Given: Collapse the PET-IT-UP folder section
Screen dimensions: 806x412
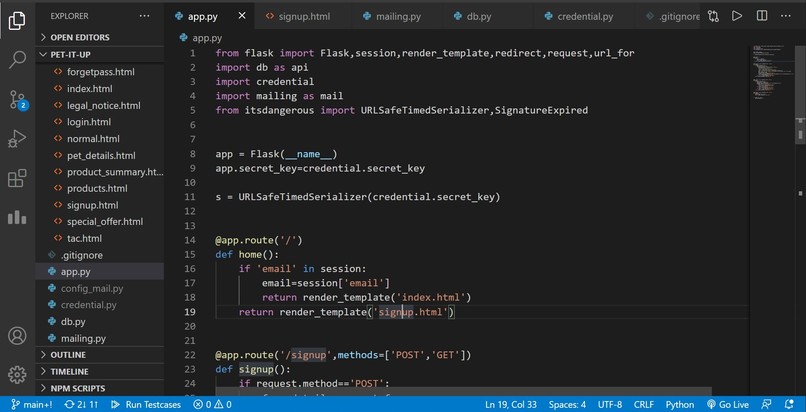Looking at the screenshot, I should pos(100,54).
